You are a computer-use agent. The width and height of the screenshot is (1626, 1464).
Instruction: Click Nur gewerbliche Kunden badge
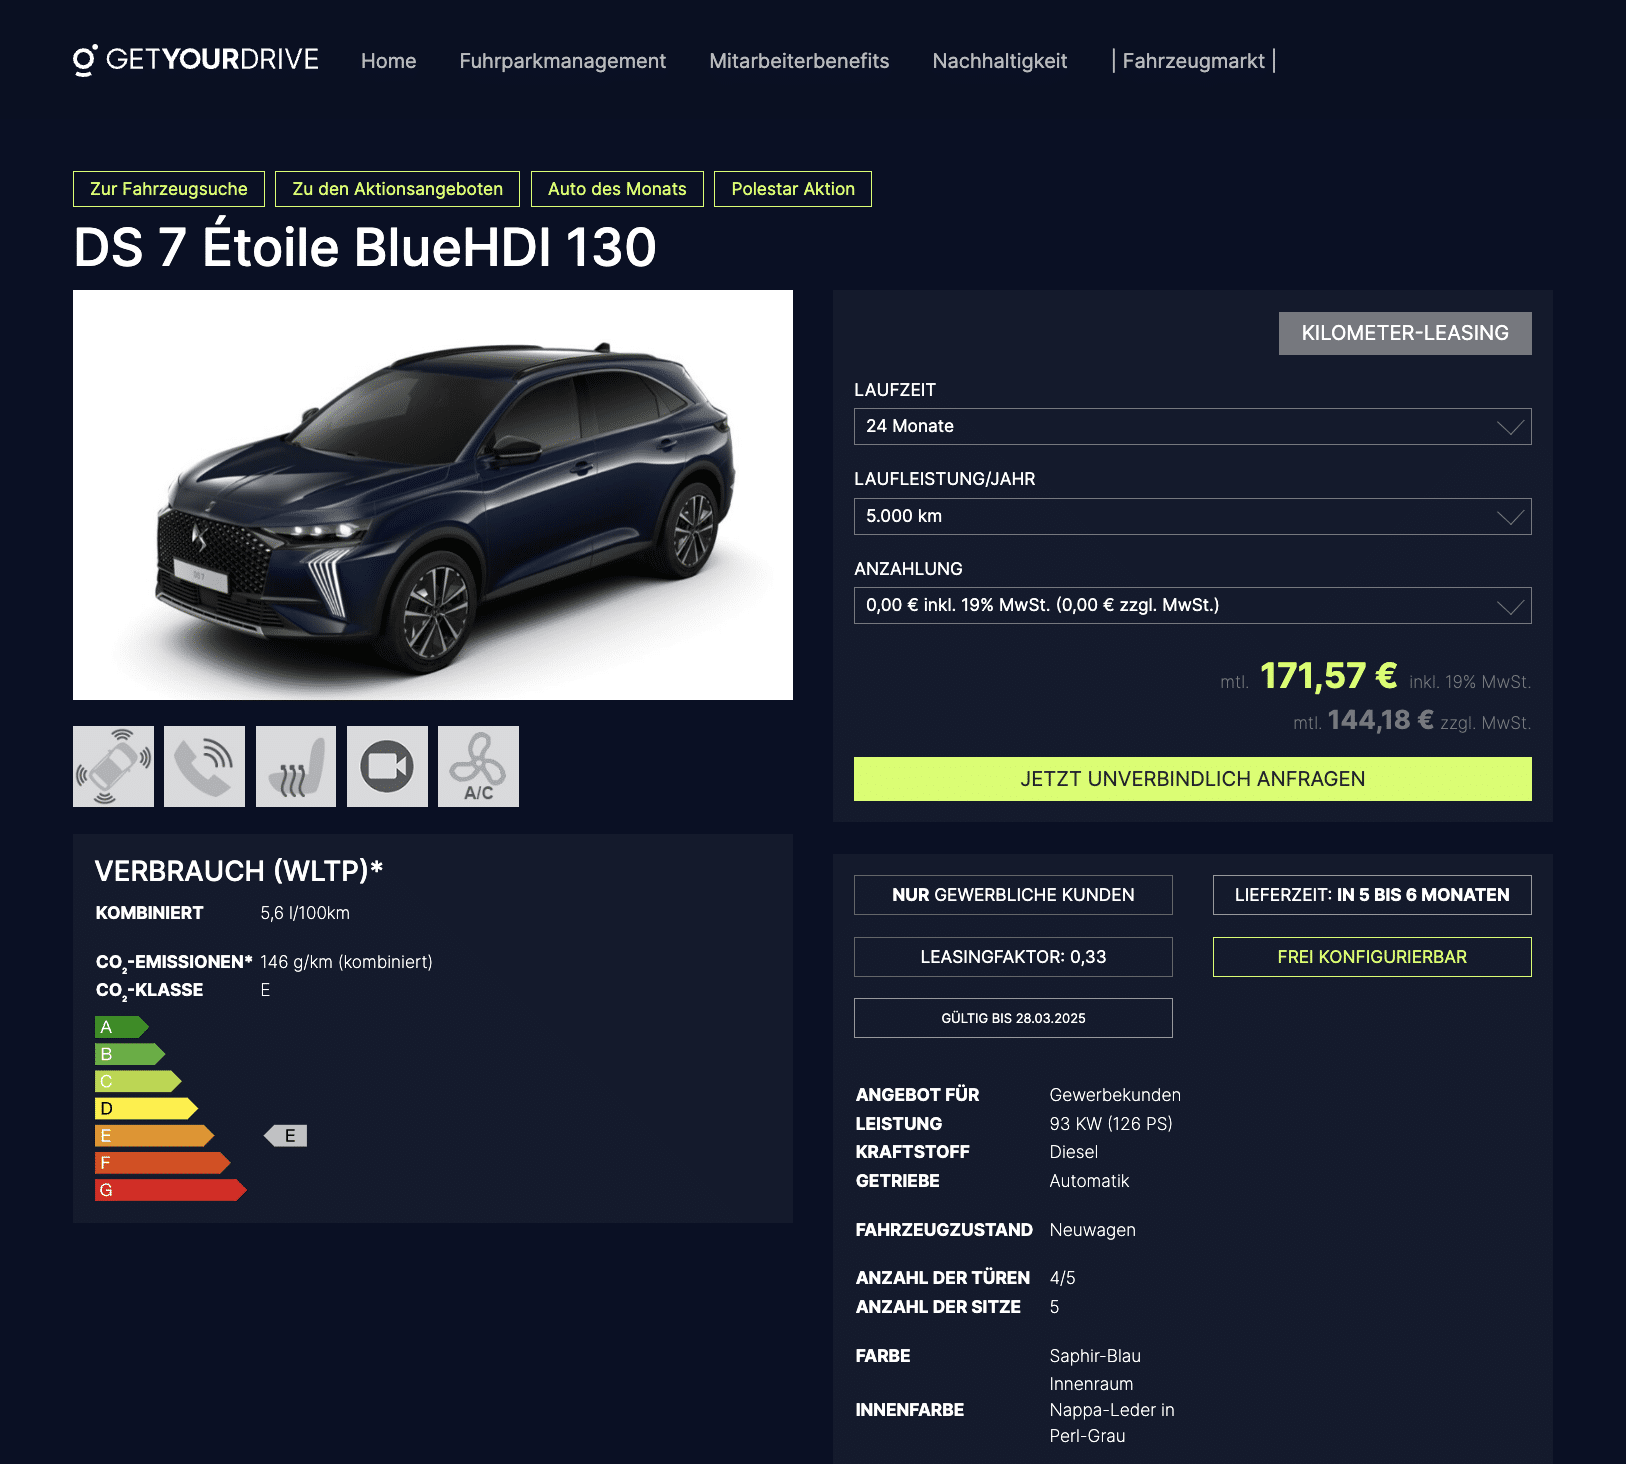click(x=1013, y=895)
